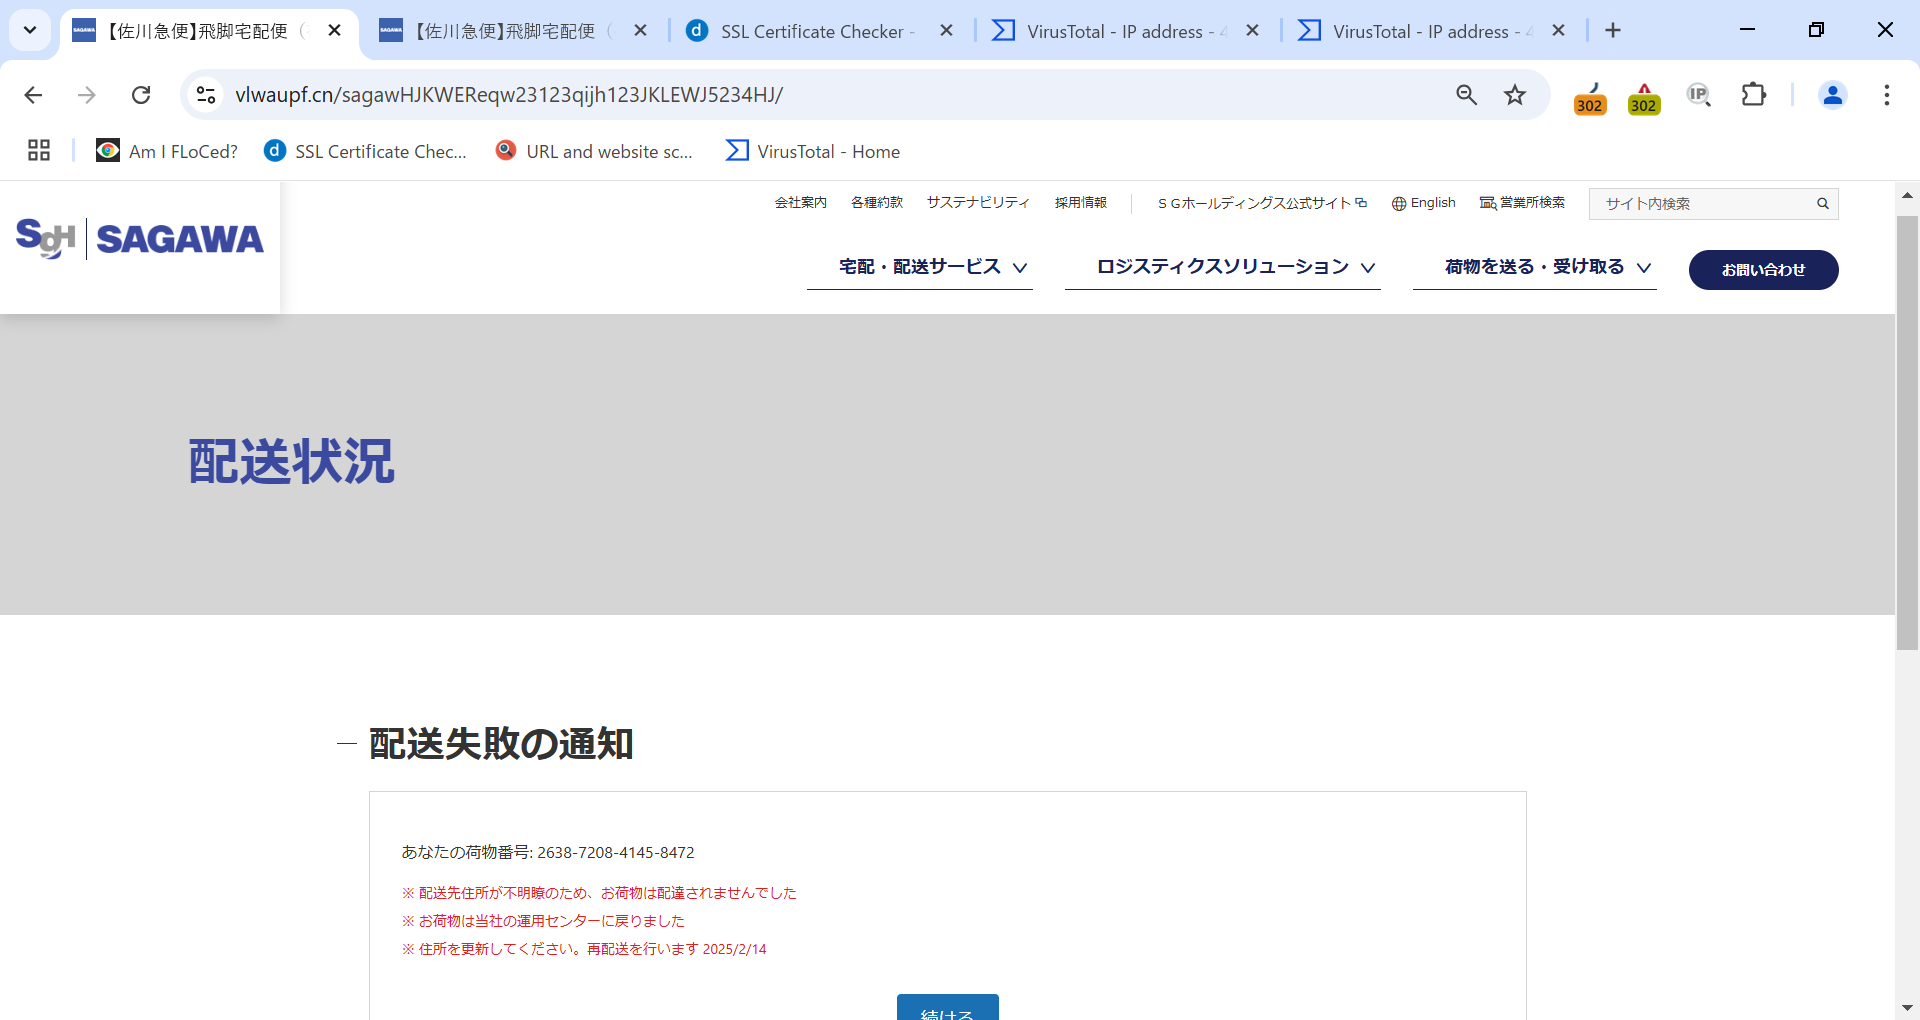Open the URL and website sc... bookmark

[594, 151]
